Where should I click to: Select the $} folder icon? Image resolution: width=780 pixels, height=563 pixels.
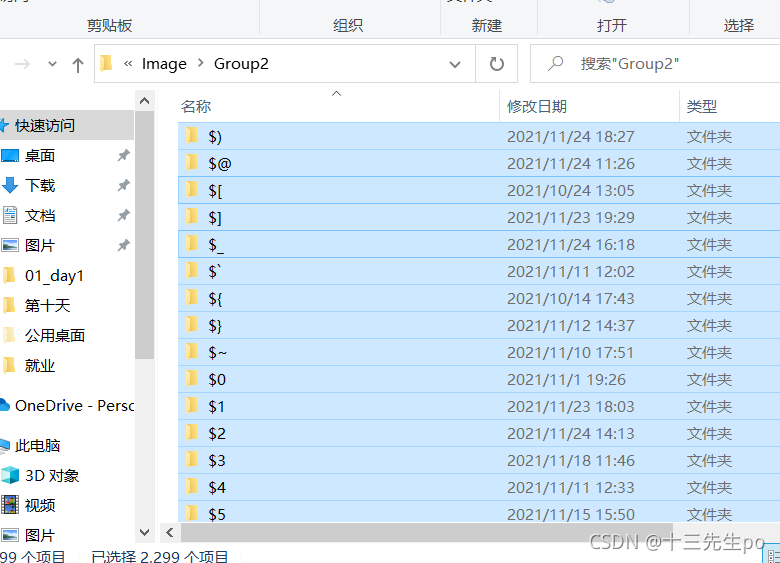pyautogui.click(x=192, y=325)
